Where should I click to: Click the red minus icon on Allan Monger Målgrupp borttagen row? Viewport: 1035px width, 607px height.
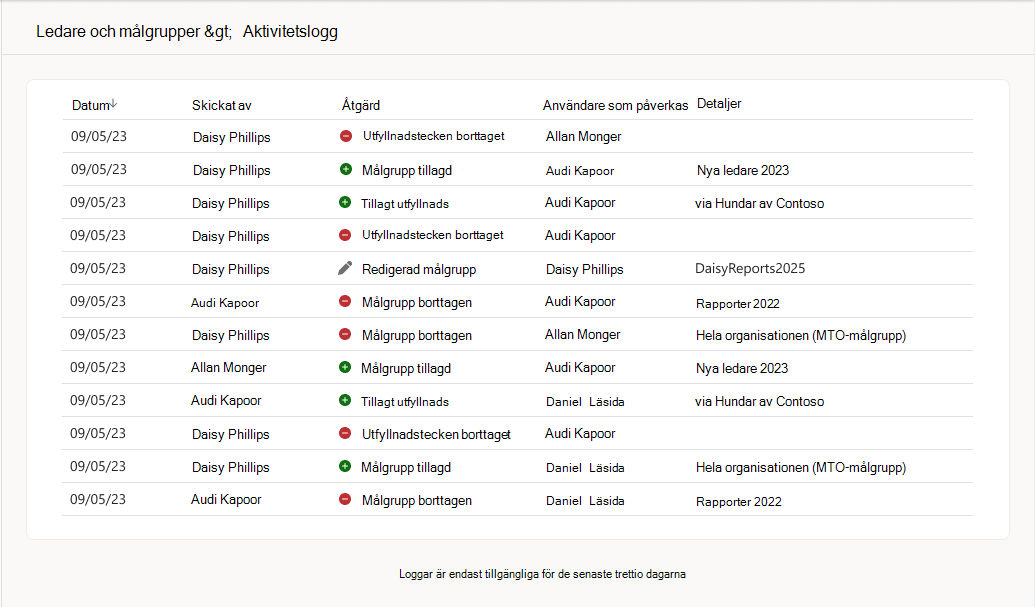pyautogui.click(x=345, y=334)
